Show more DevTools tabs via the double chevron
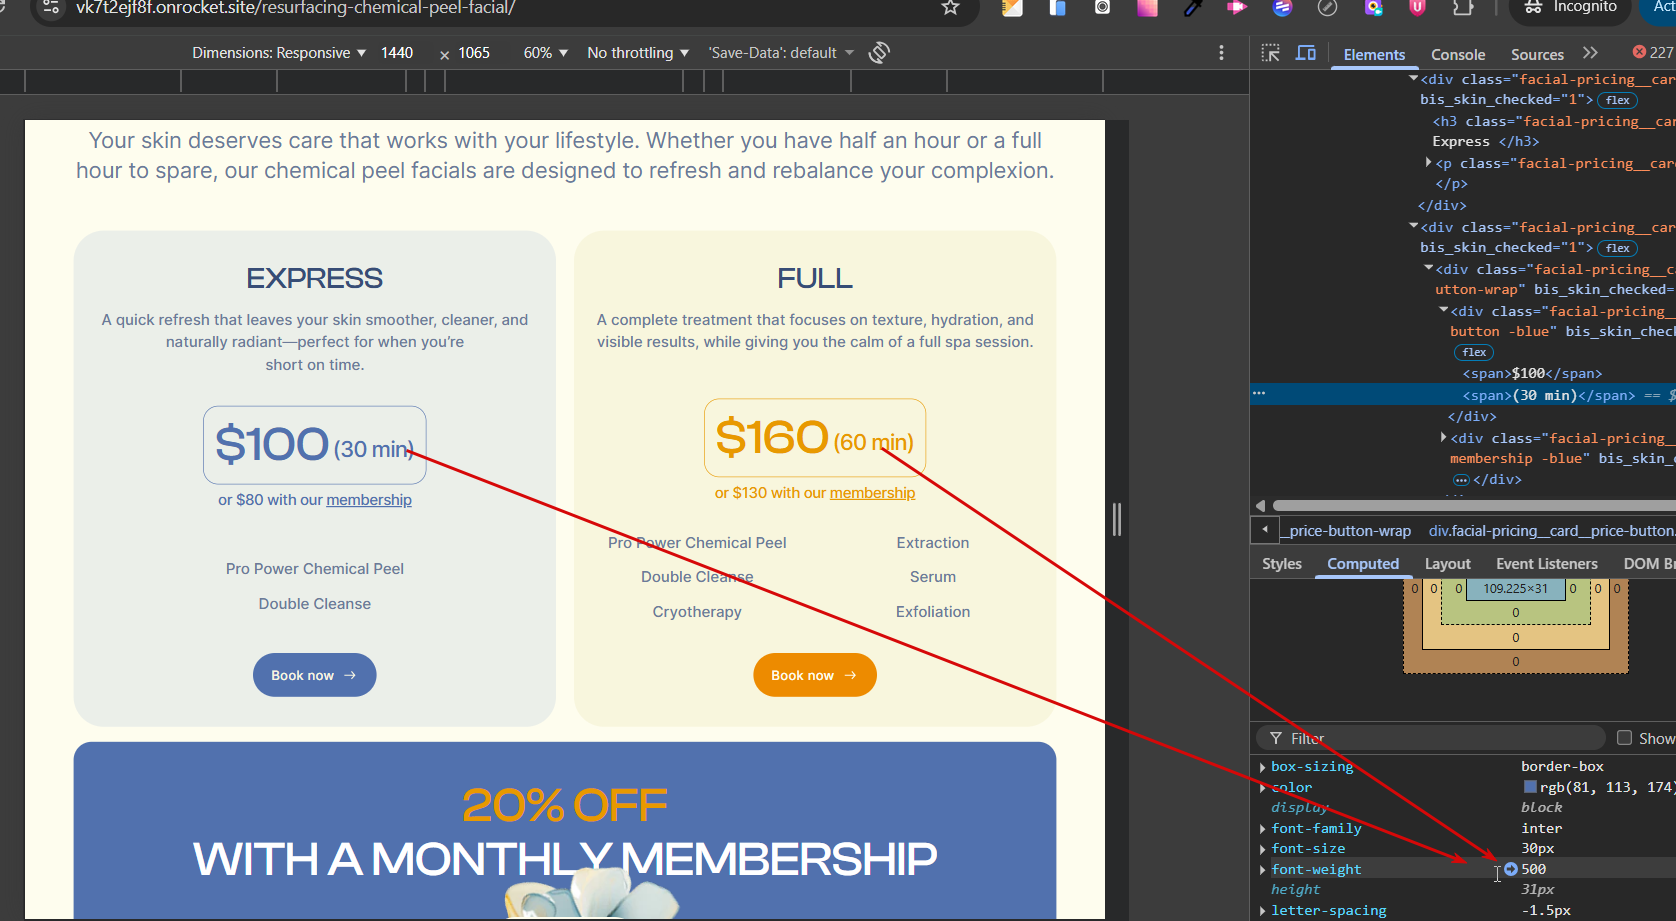Viewport: 1676px width, 921px height. coord(1590,53)
